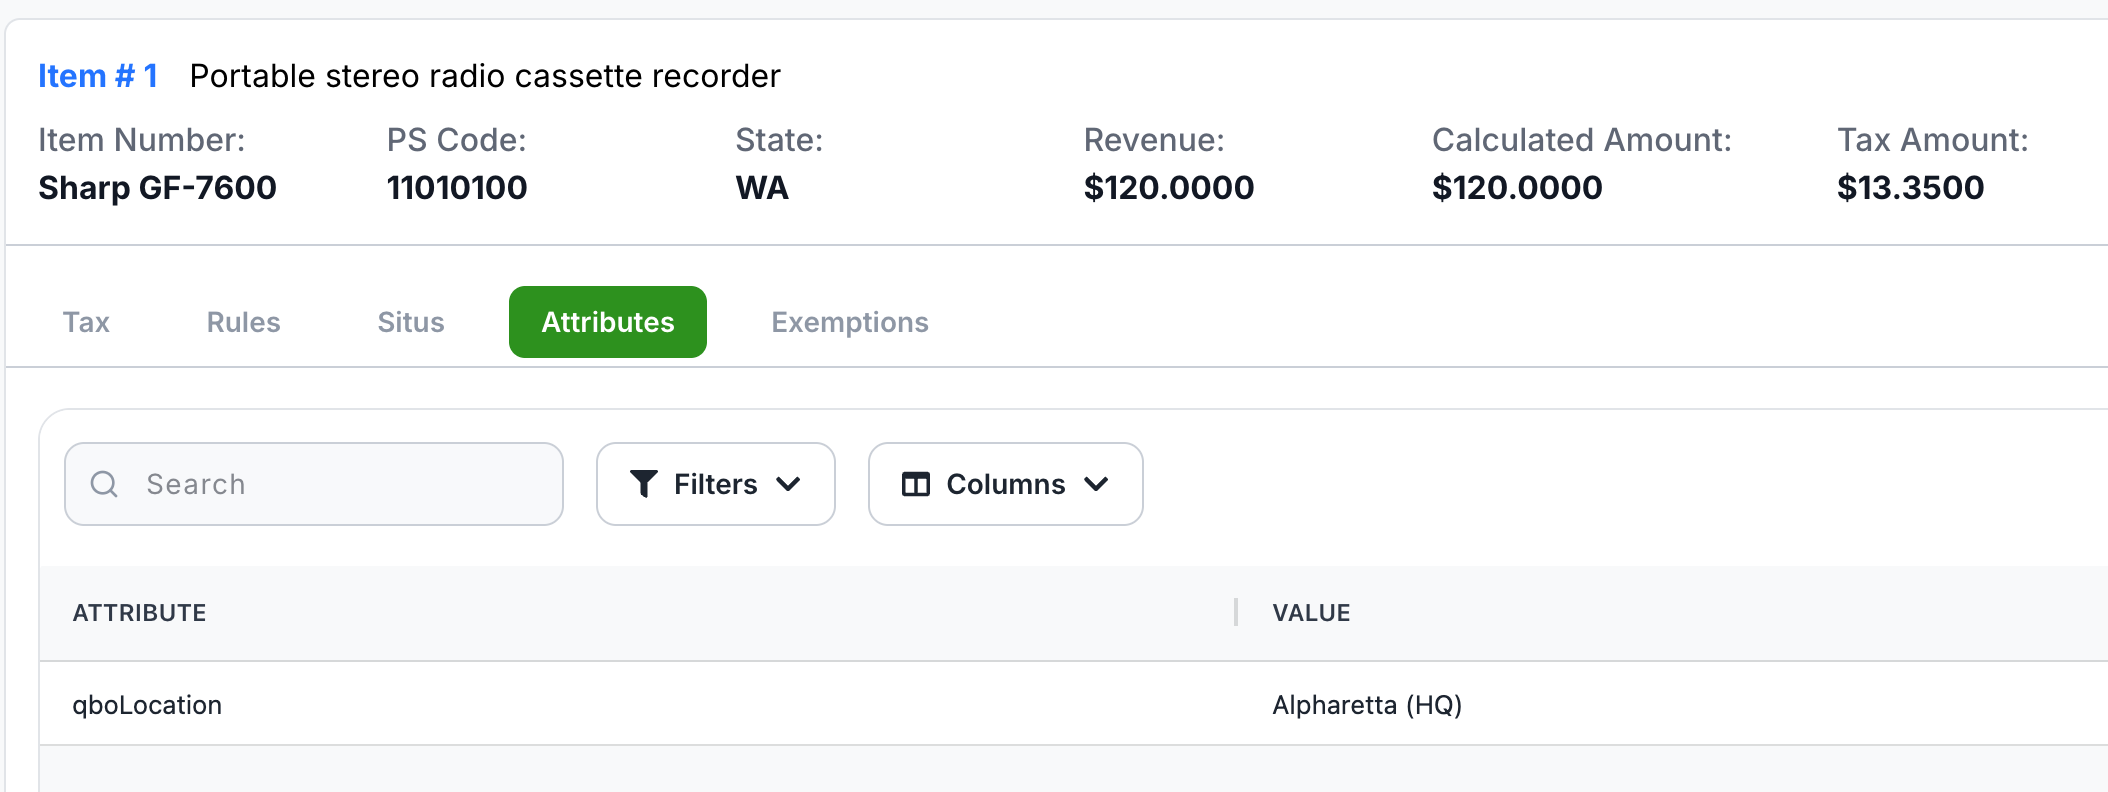This screenshot has width=2108, height=792.
Task: Expand the Columns dropdown chevron
Action: click(1096, 484)
